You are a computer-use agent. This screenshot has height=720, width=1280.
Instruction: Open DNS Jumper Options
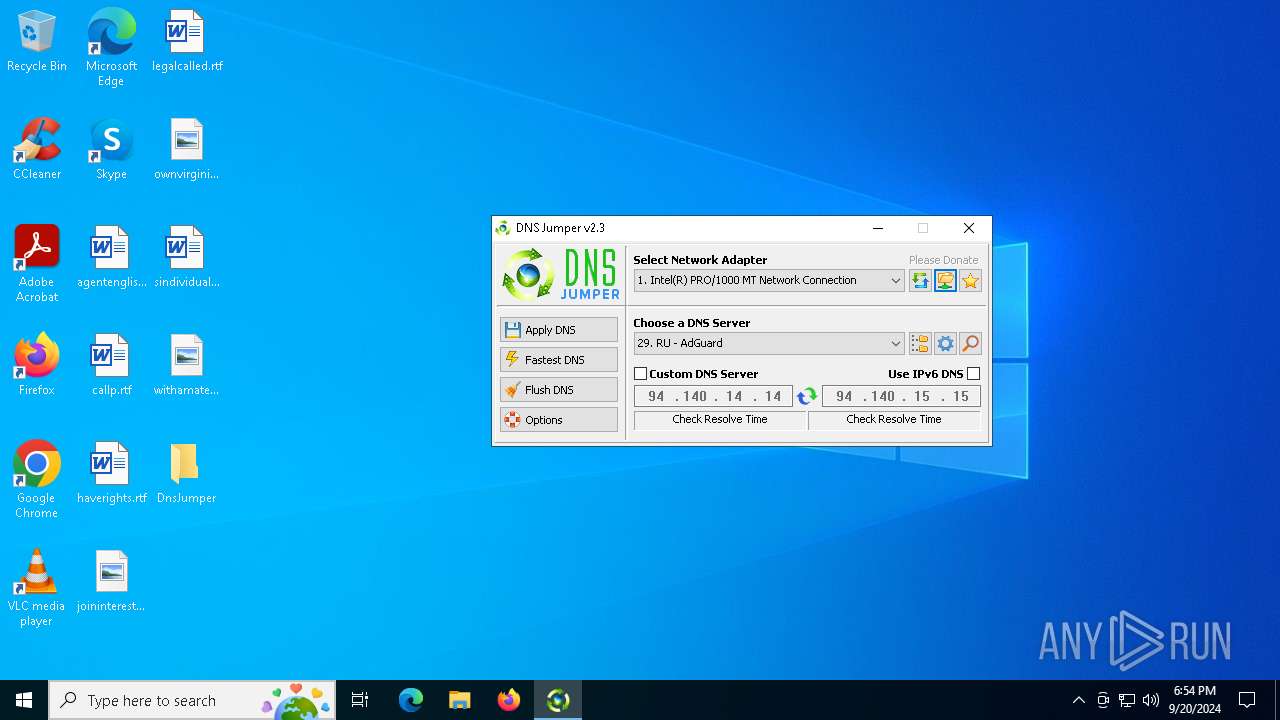559,420
